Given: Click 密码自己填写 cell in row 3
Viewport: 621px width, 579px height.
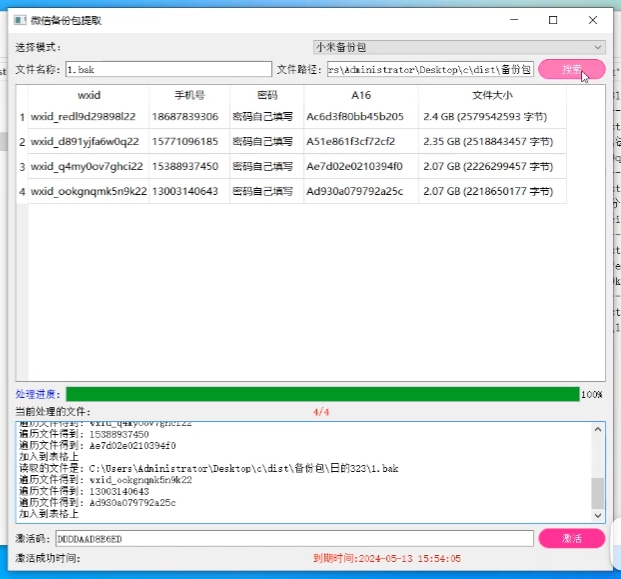Looking at the screenshot, I should point(267,166).
